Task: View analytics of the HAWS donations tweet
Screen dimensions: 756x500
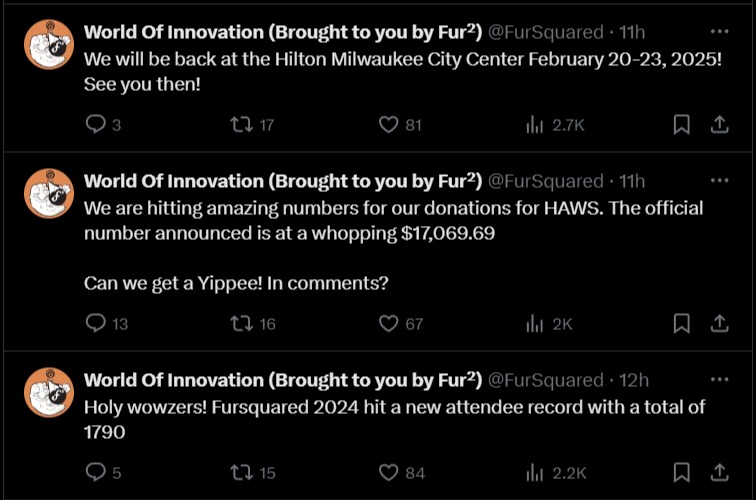Action: pyautogui.click(x=535, y=323)
